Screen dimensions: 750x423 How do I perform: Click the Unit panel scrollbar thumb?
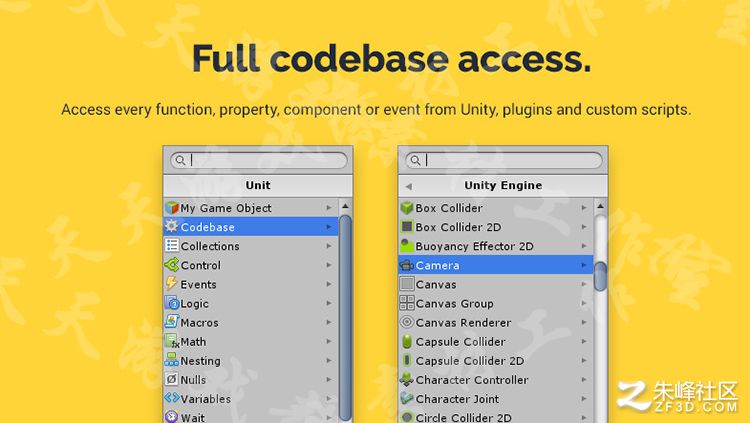coord(345,318)
